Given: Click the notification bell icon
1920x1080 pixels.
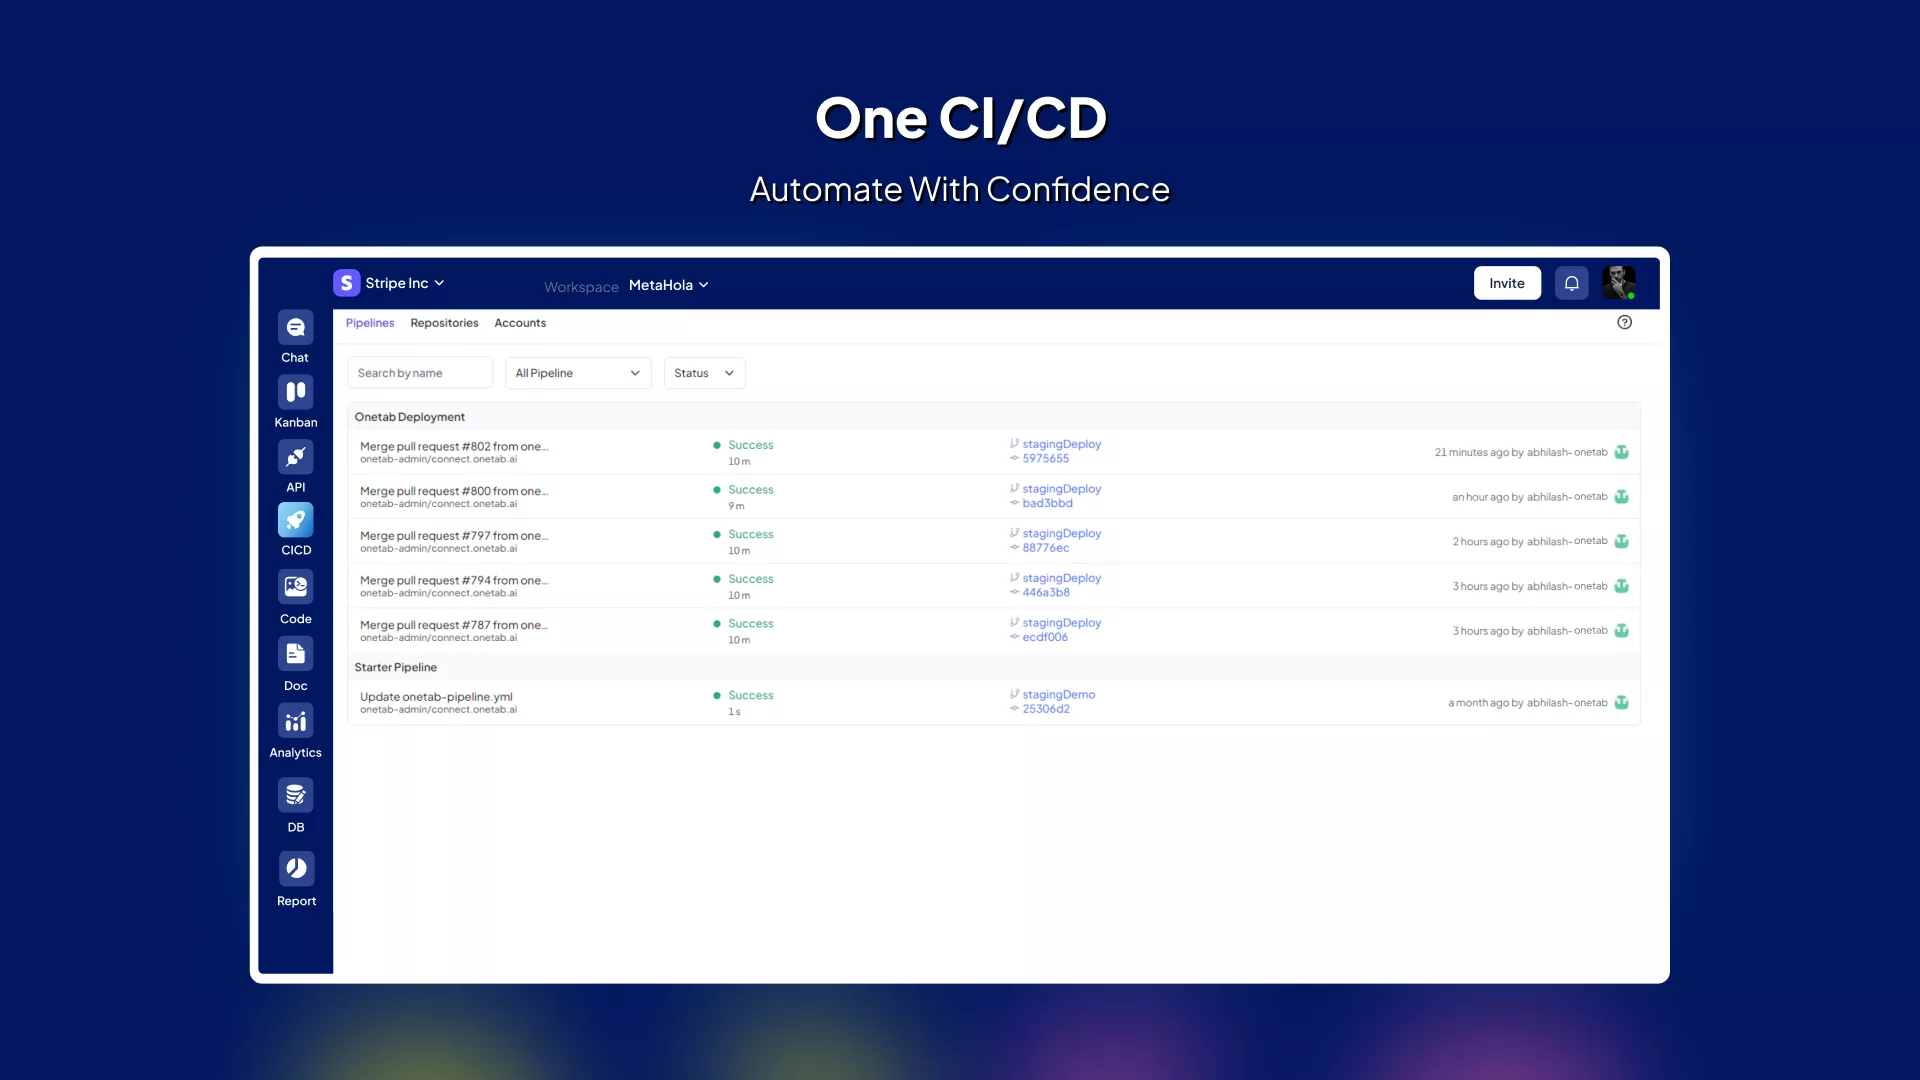Looking at the screenshot, I should (1571, 283).
